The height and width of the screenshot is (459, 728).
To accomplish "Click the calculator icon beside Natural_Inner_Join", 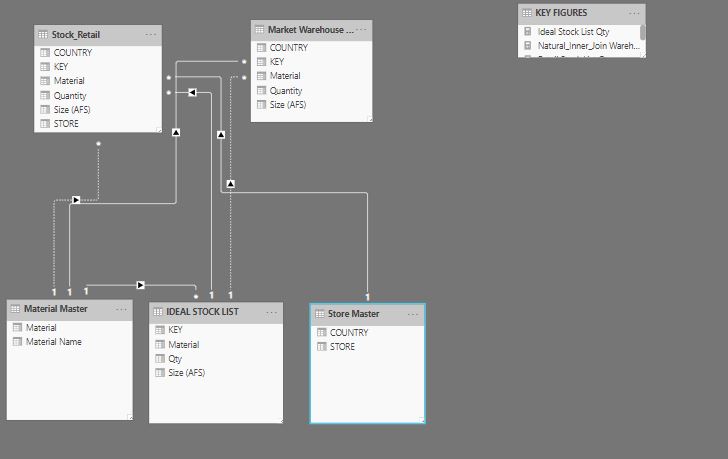I will (527, 45).
